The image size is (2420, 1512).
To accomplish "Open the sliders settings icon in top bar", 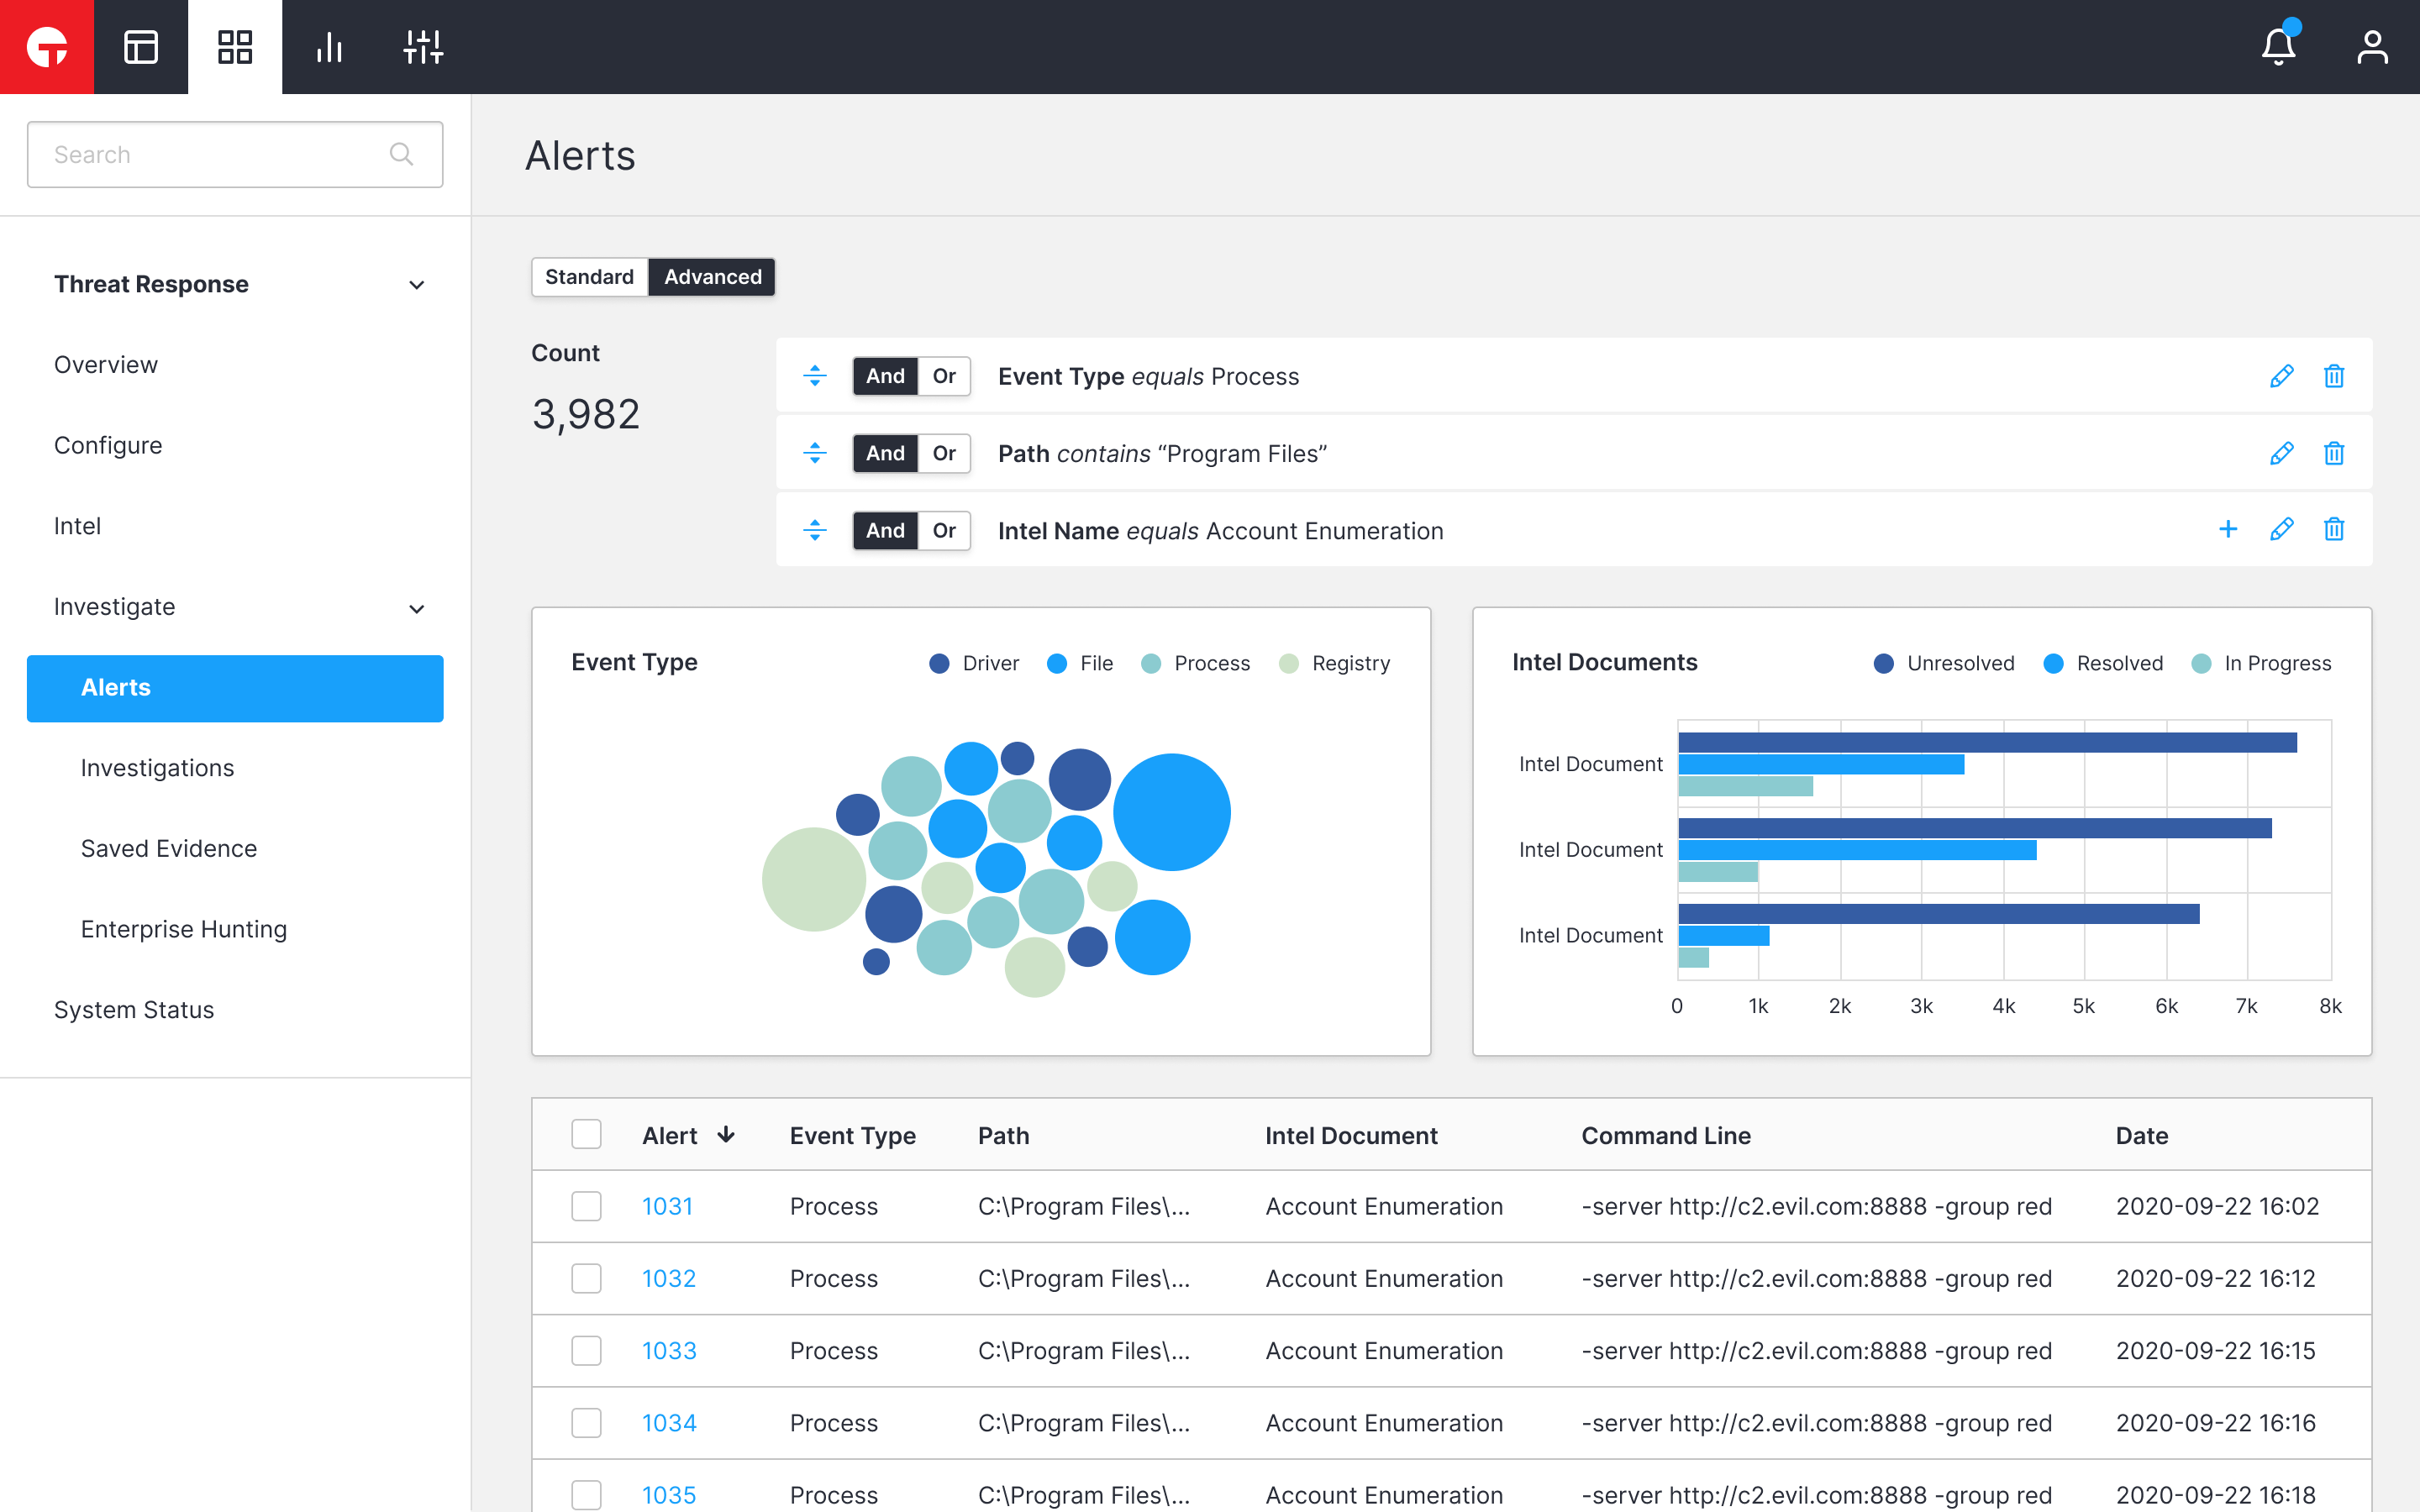I will click(x=423, y=47).
